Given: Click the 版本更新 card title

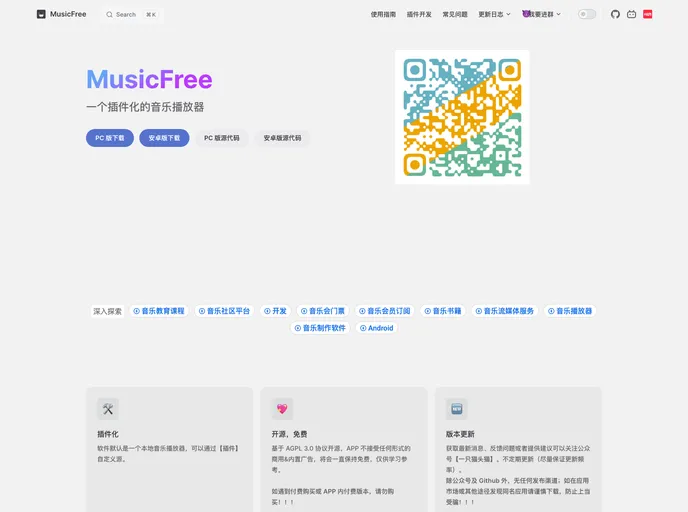Looking at the screenshot, I should point(460,434).
